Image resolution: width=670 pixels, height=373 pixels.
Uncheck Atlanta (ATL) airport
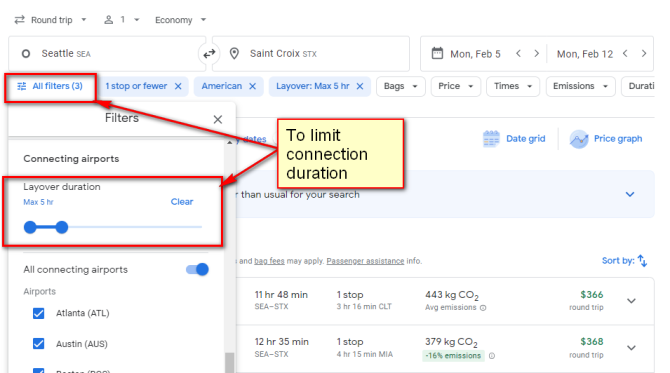[38, 313]
